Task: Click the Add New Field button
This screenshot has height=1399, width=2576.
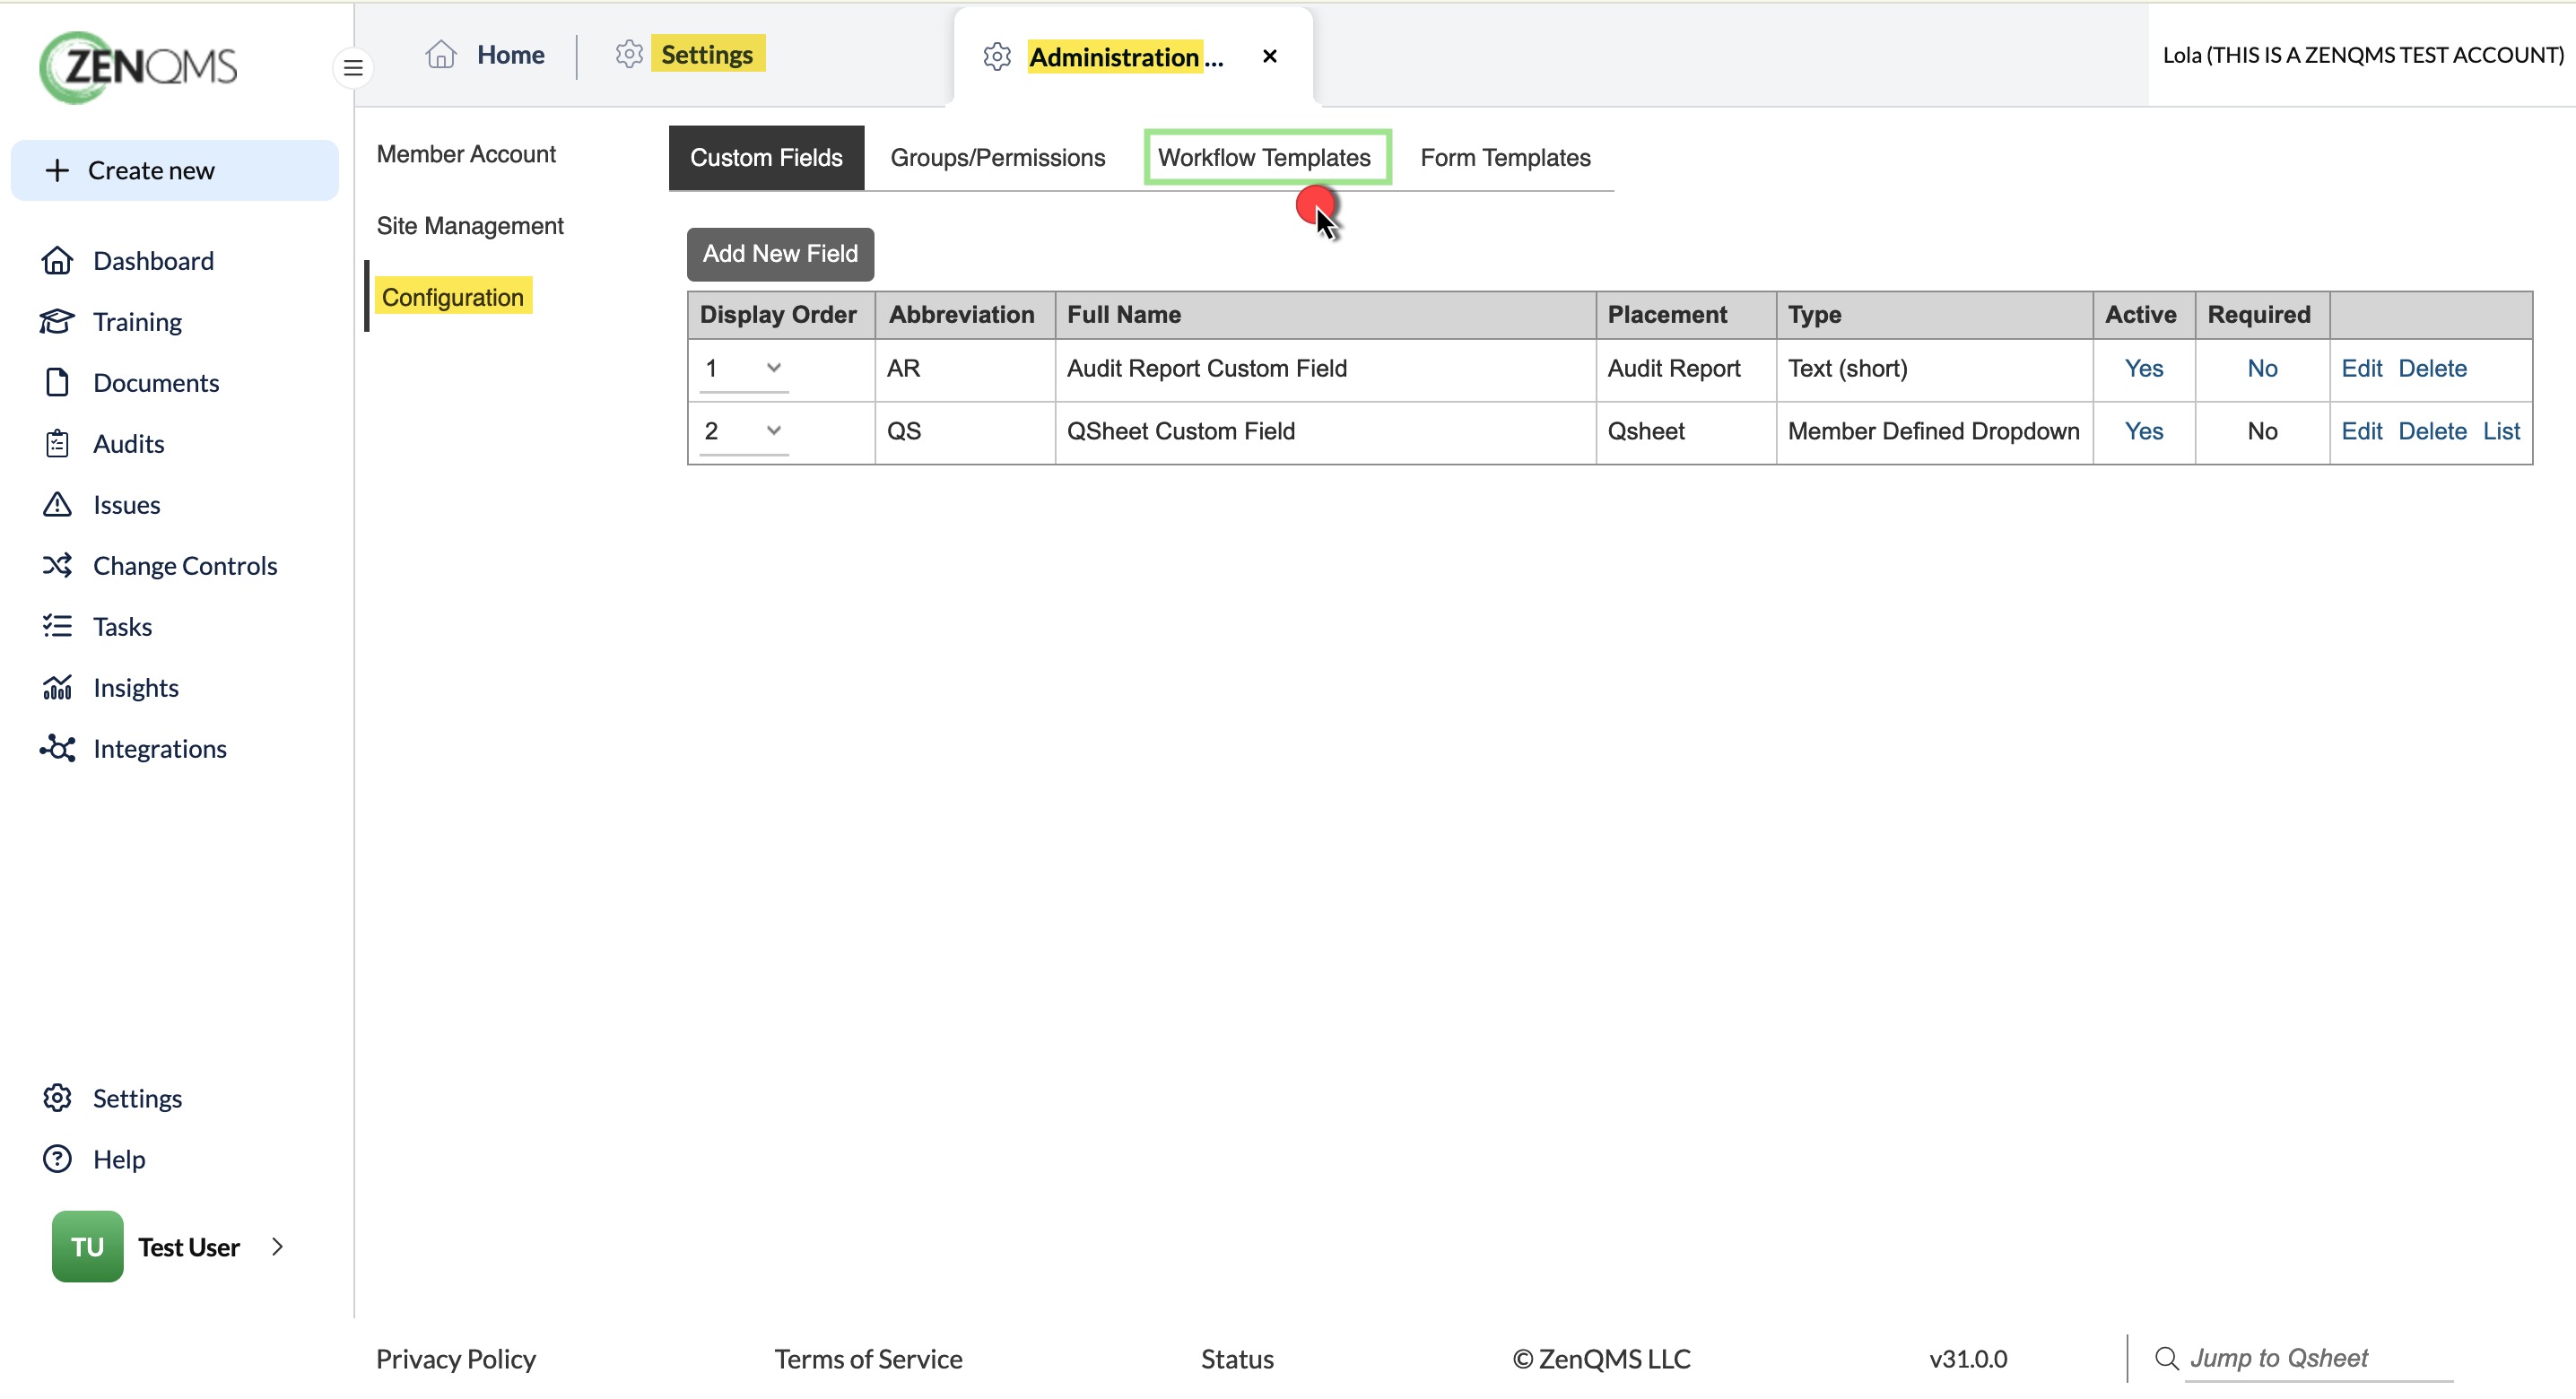Action: [x=780, y=254]
